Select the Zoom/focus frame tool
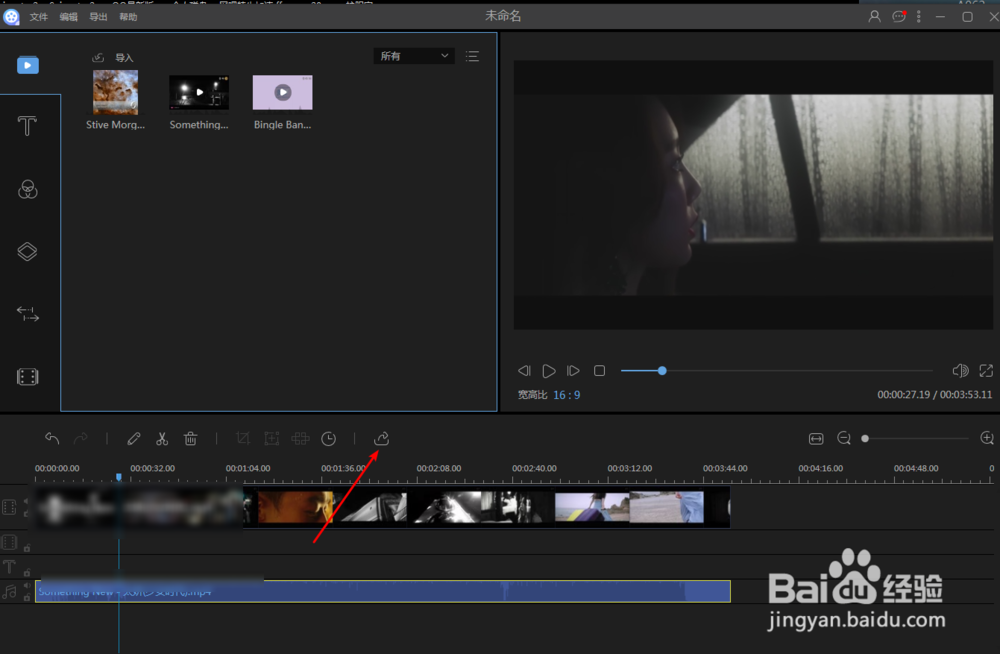The image size is (1000, 654). pos(272,438)
